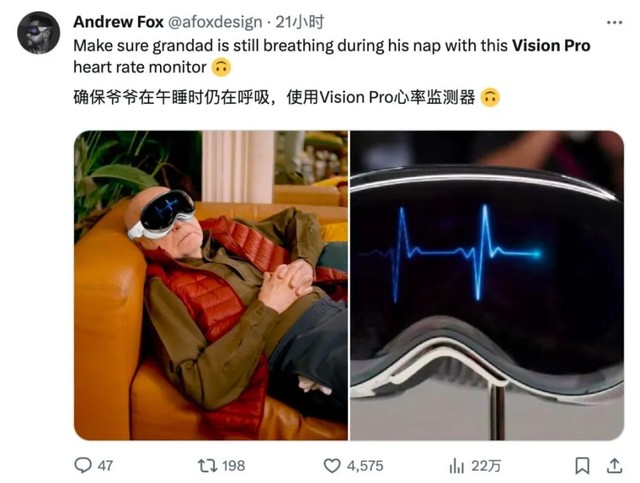Screen dimensions: 640x483
Task: Bookmark this tweet
Action: (x=582, y=465)
